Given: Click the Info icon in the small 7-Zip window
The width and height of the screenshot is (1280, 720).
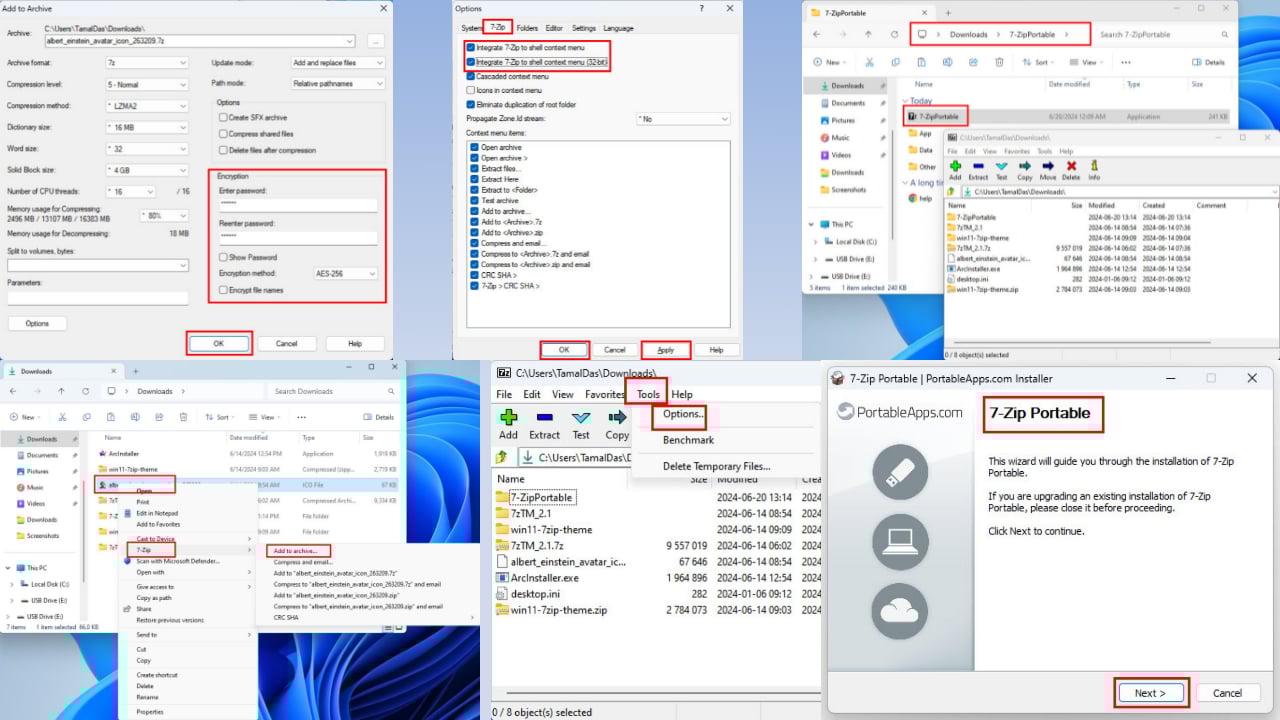Looking at the screenshot, I should pyautogui.click(x=1094, y=166).
